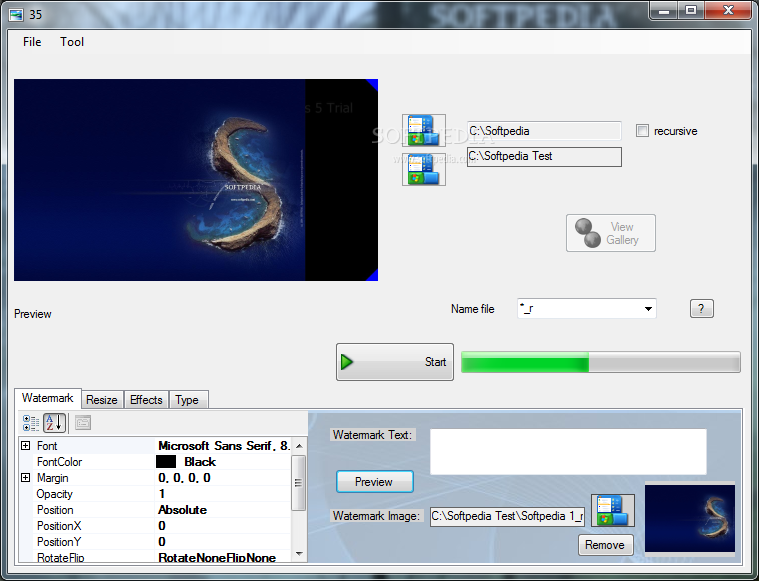Click the watermark image browse icon

(613, 510)
